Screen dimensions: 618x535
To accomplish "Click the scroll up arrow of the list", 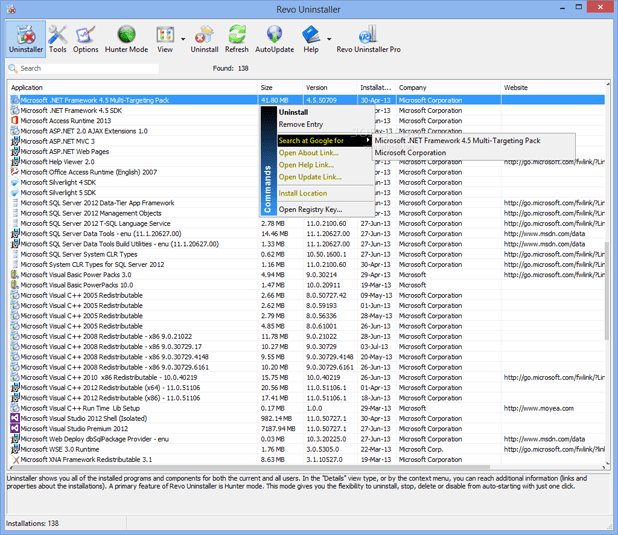I will tap(607, 84).
